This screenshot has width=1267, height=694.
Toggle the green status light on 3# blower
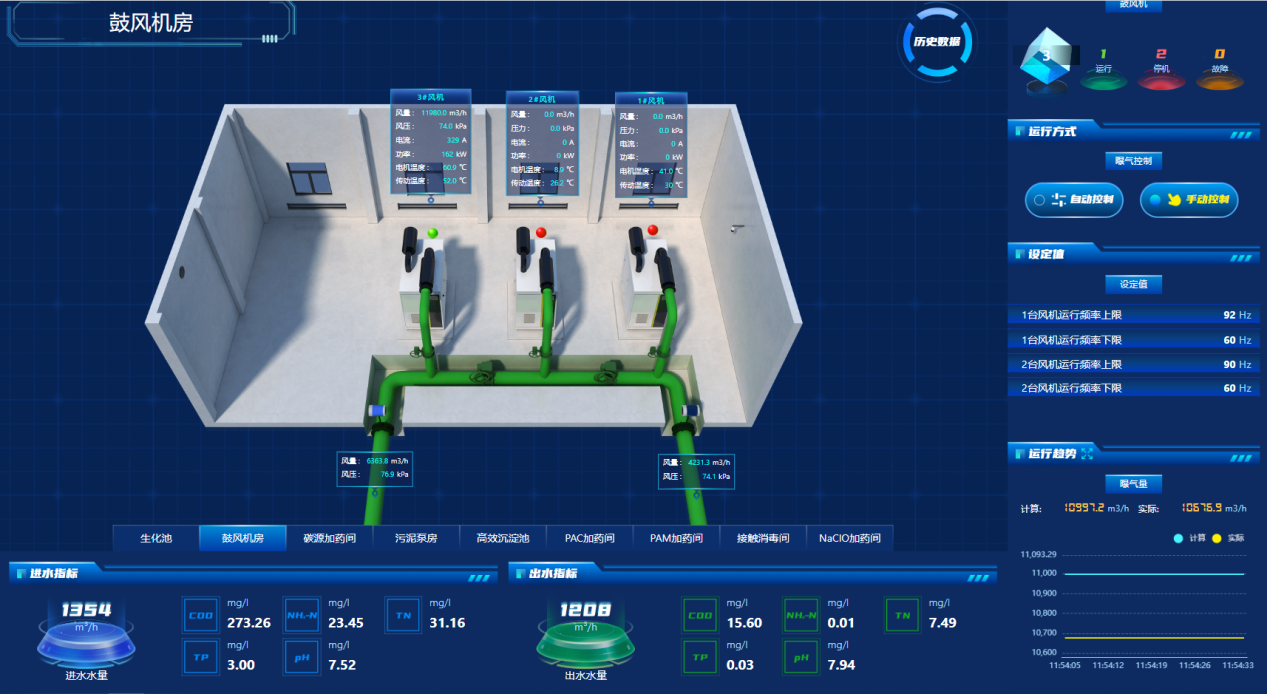(433, 233)
